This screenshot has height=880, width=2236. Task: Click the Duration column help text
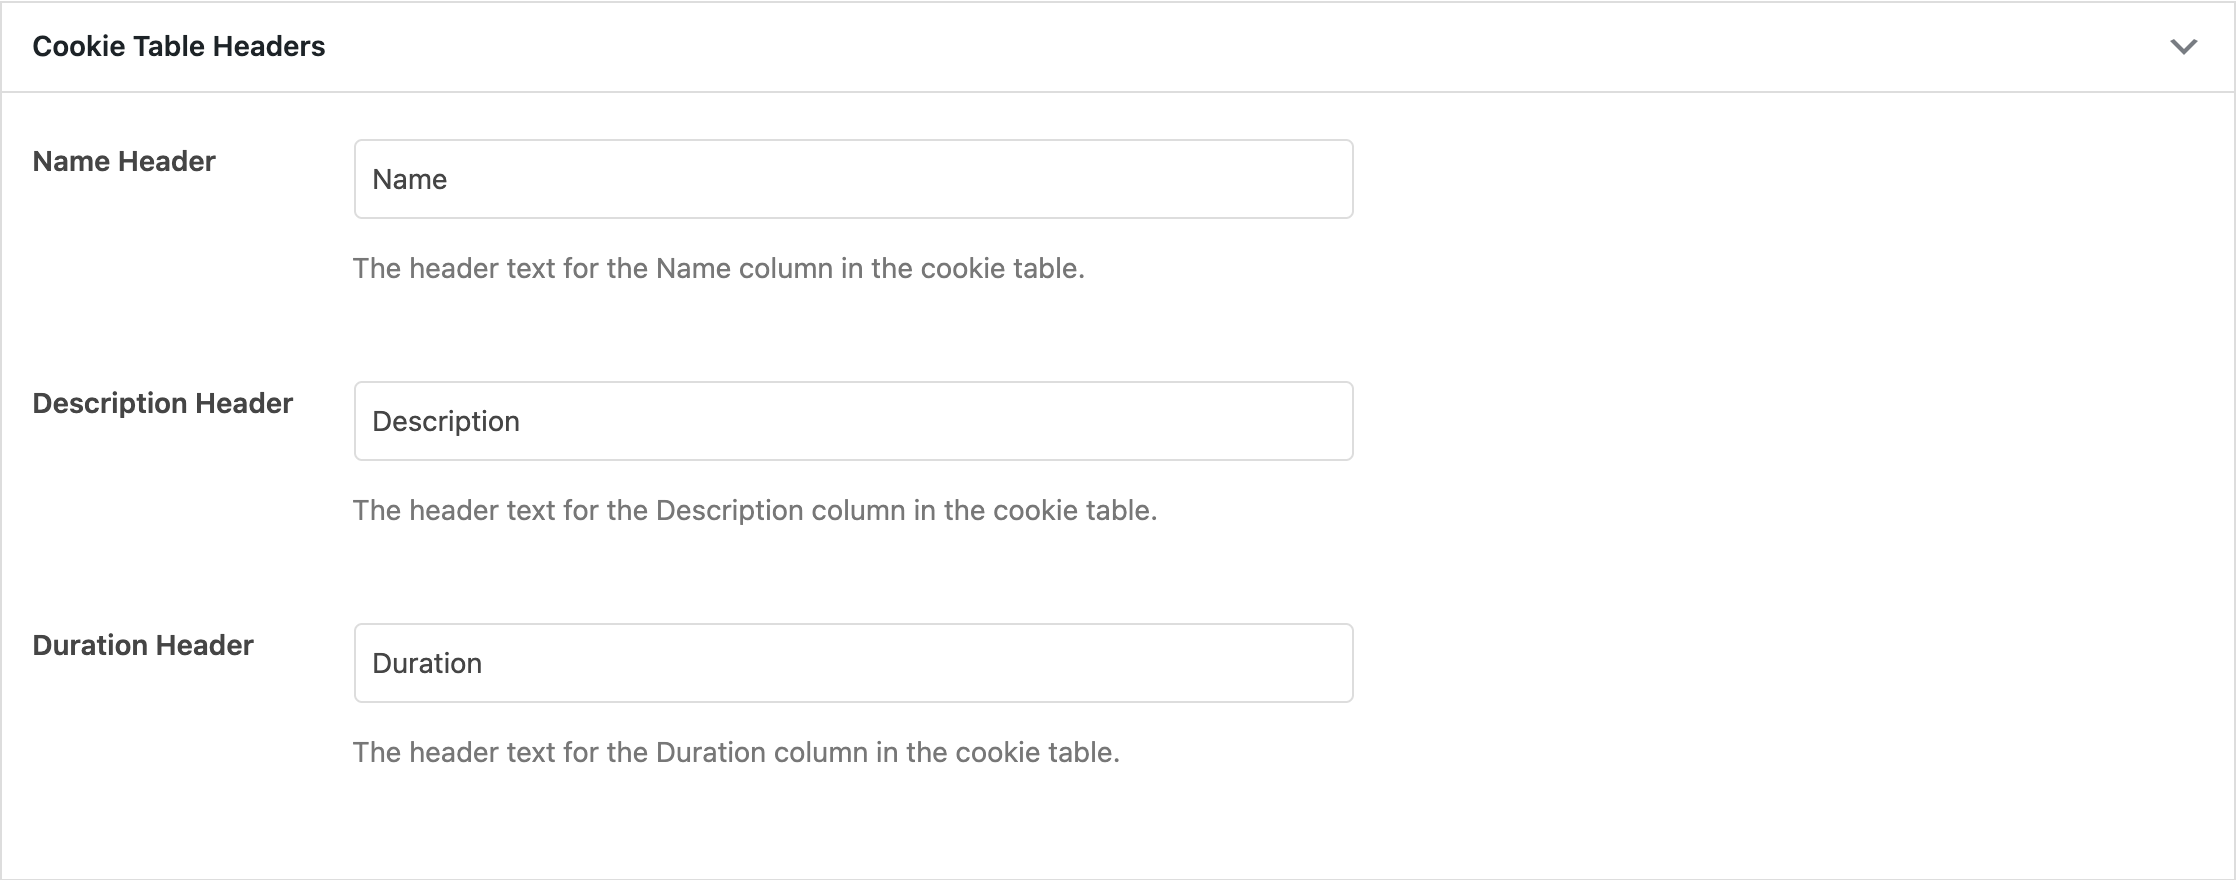[736, 752]
